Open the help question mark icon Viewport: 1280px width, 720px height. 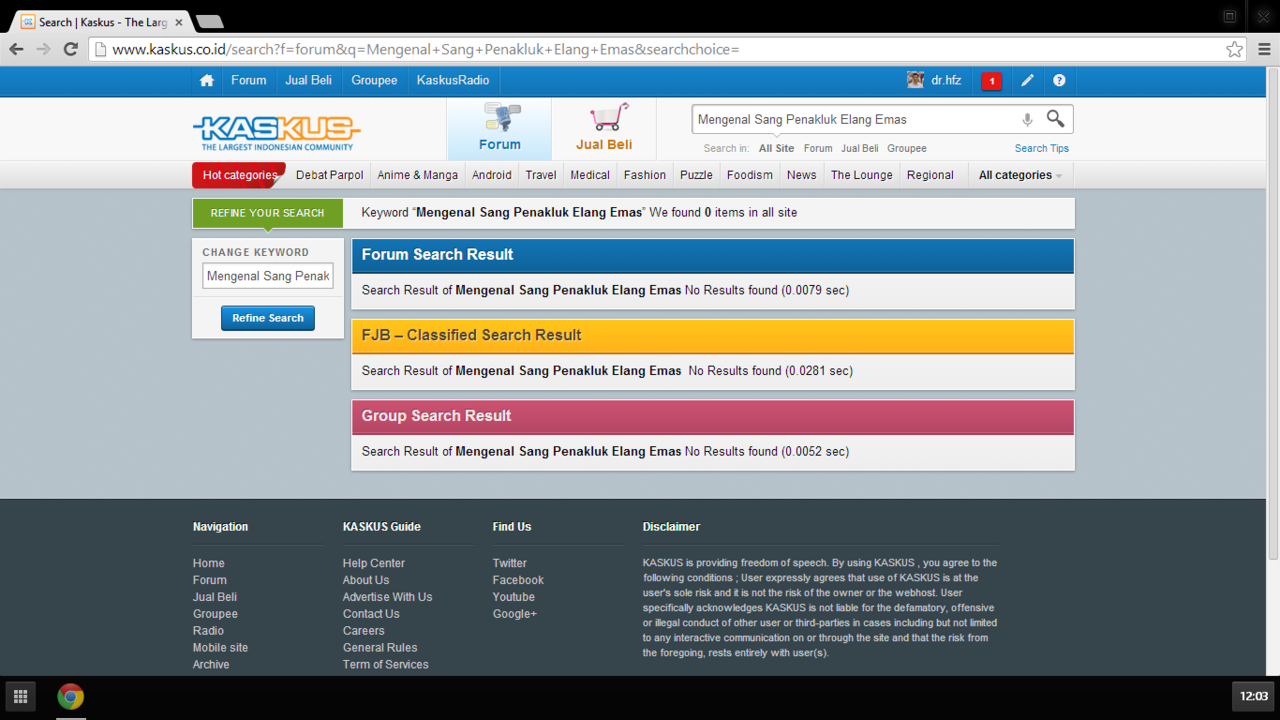[x=1059, y=81]
